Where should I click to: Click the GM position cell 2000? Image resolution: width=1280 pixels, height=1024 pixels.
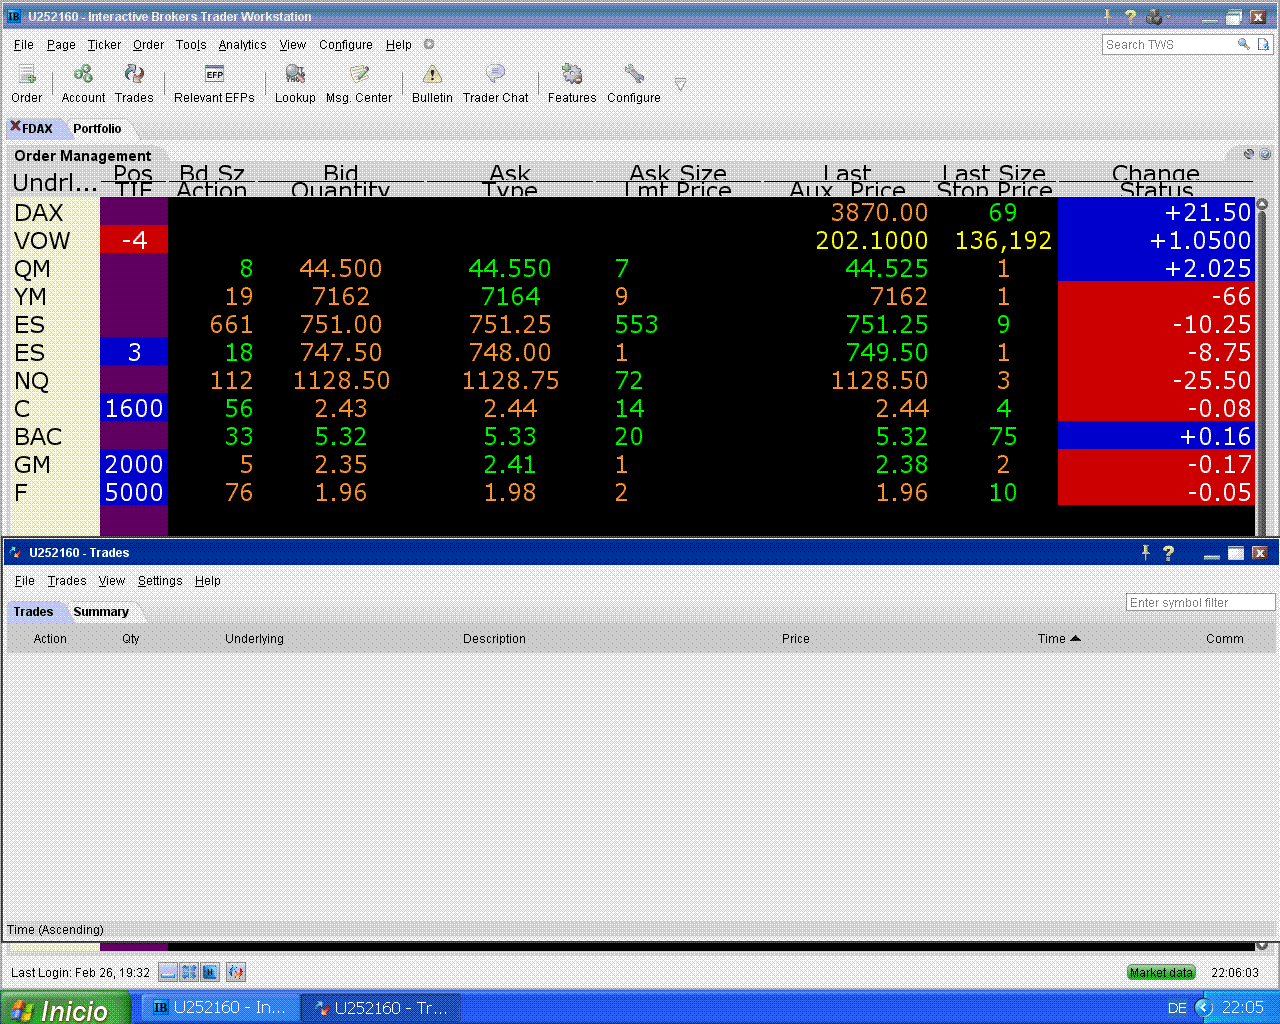tap(134, 465)
